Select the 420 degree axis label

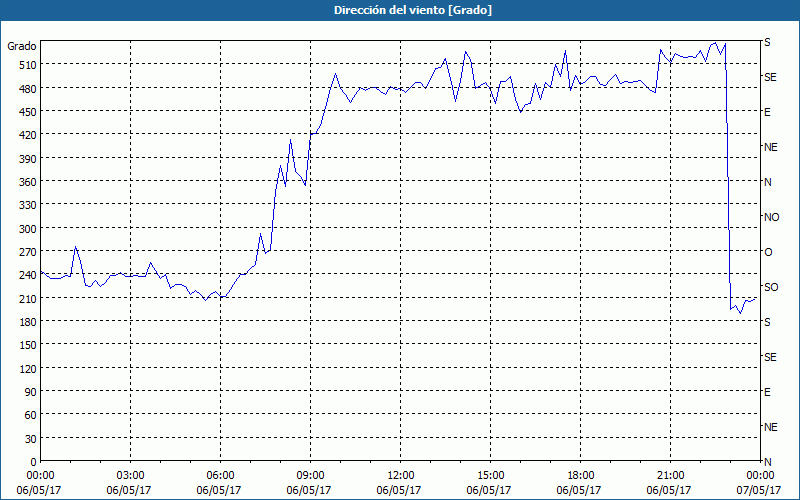29,135
